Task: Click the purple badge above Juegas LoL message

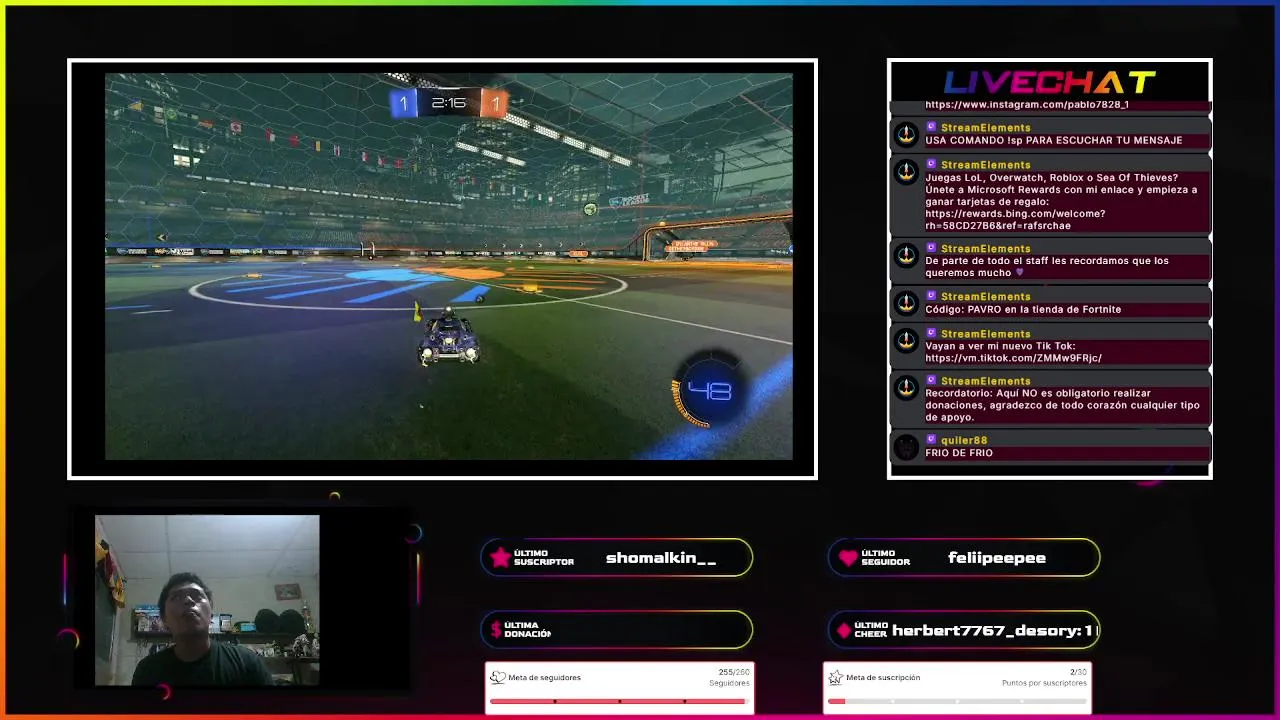Action: (931, 165)
